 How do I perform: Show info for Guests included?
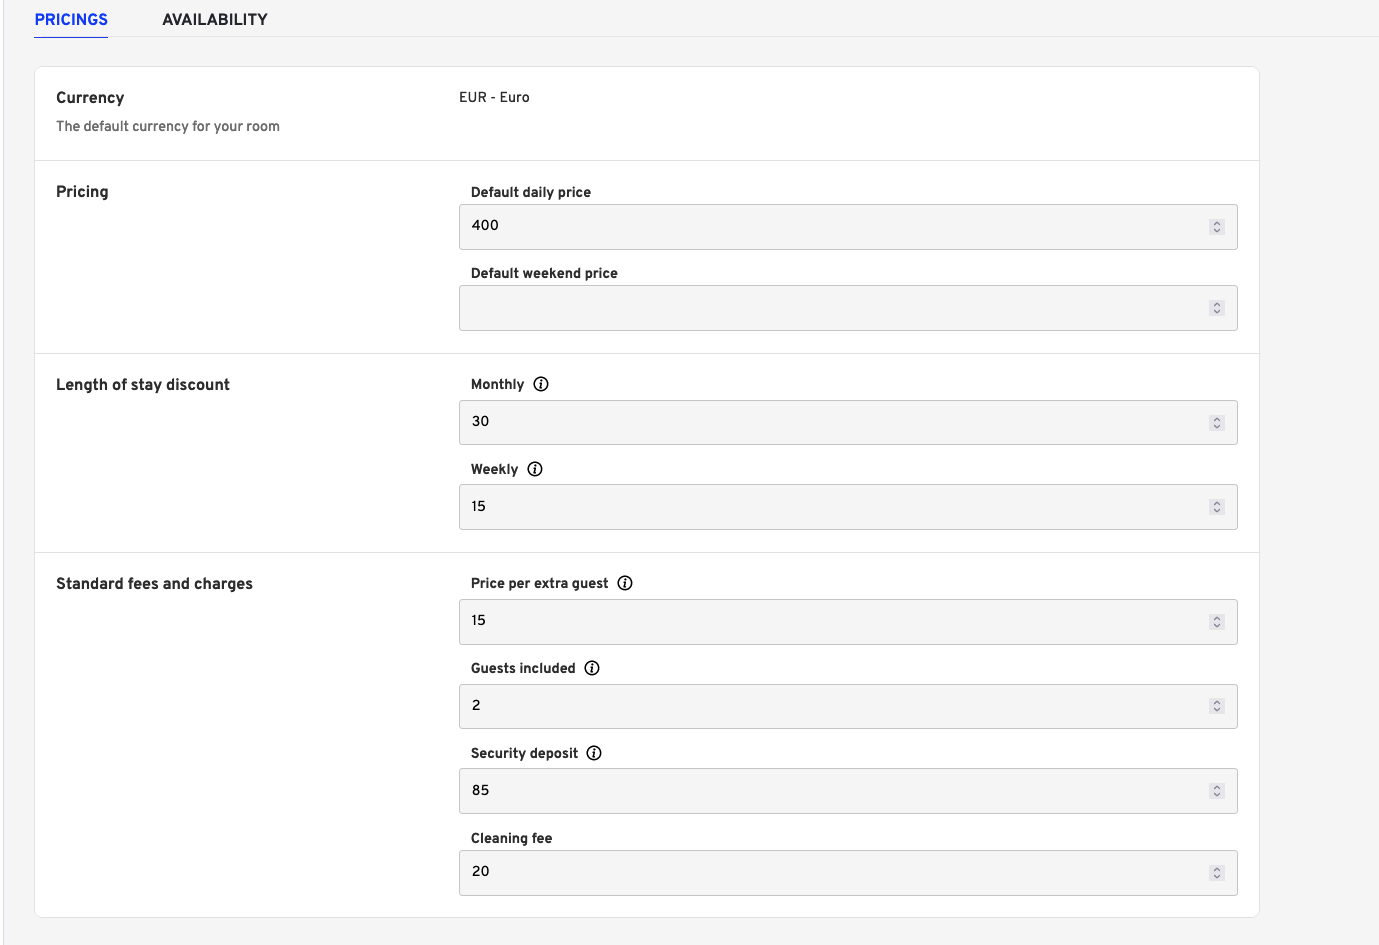pyautogui.click(x=592, y=668)
